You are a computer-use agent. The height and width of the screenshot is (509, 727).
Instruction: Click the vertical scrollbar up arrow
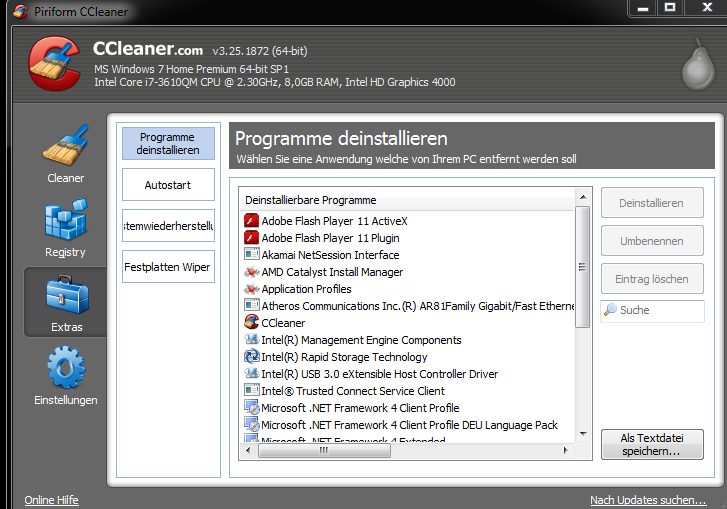pyautogui.click(x=583, y=197)
